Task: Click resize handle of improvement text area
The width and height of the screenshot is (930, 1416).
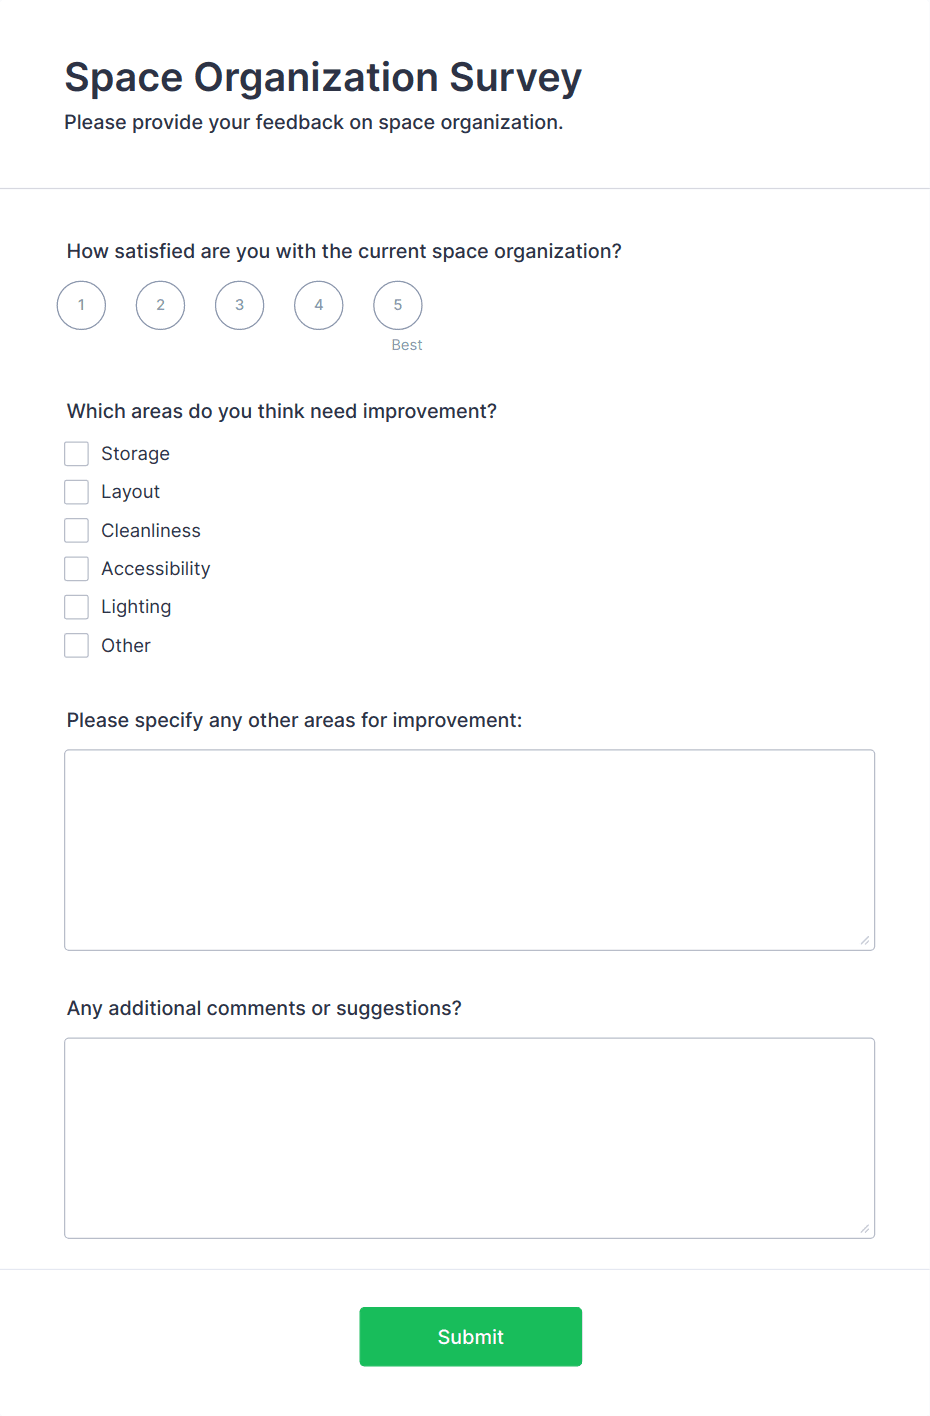Action: coord(865,940)
